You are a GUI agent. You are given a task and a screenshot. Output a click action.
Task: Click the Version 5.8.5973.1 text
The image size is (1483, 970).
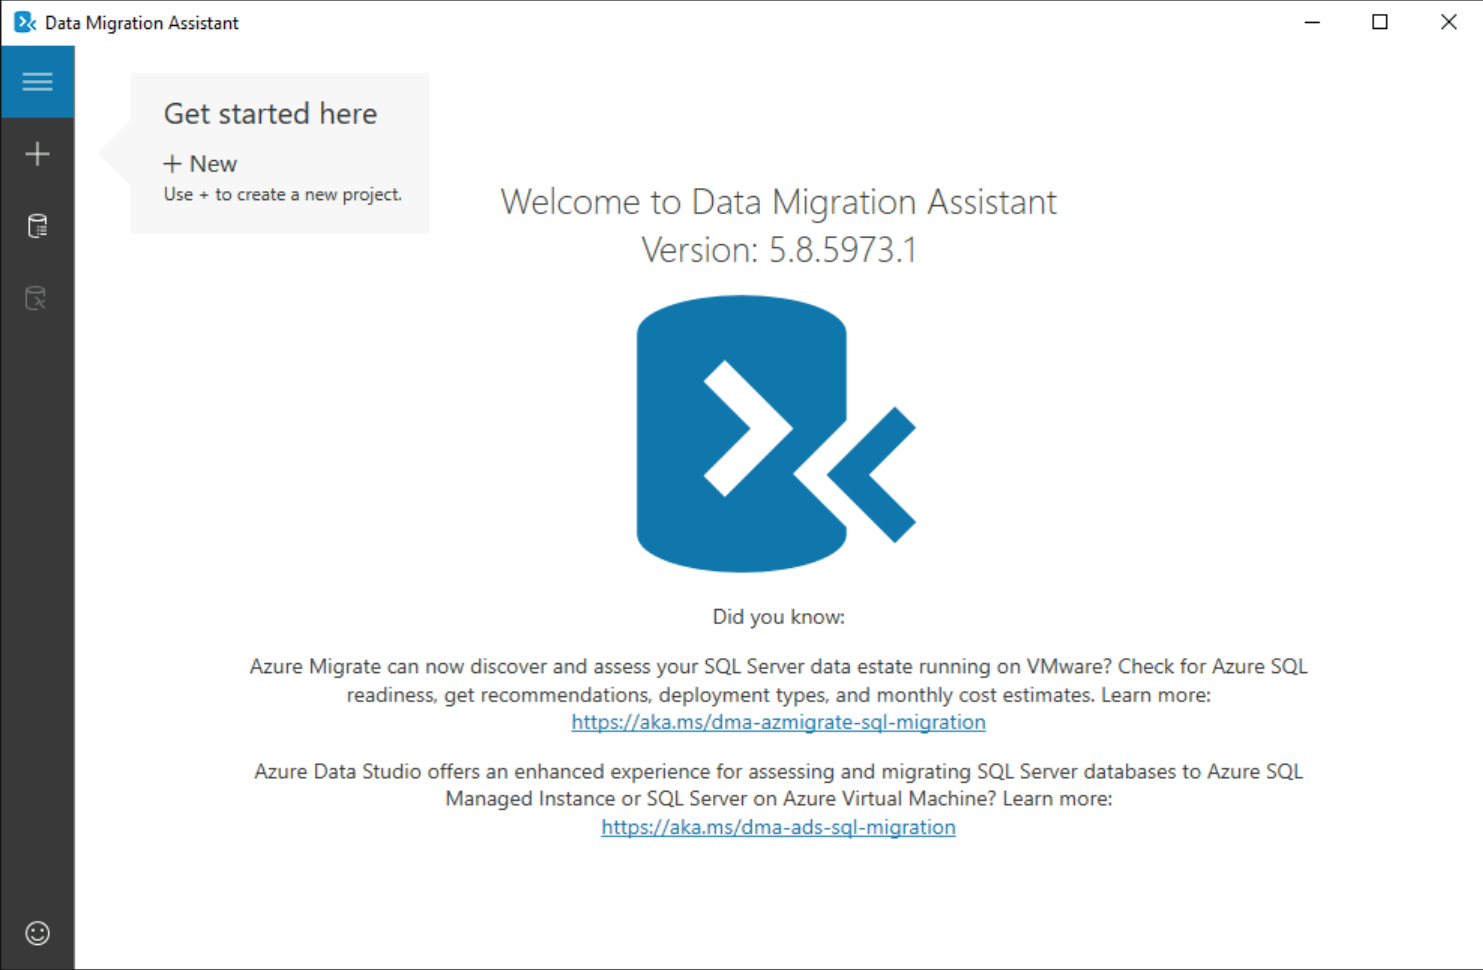[778, 250]
